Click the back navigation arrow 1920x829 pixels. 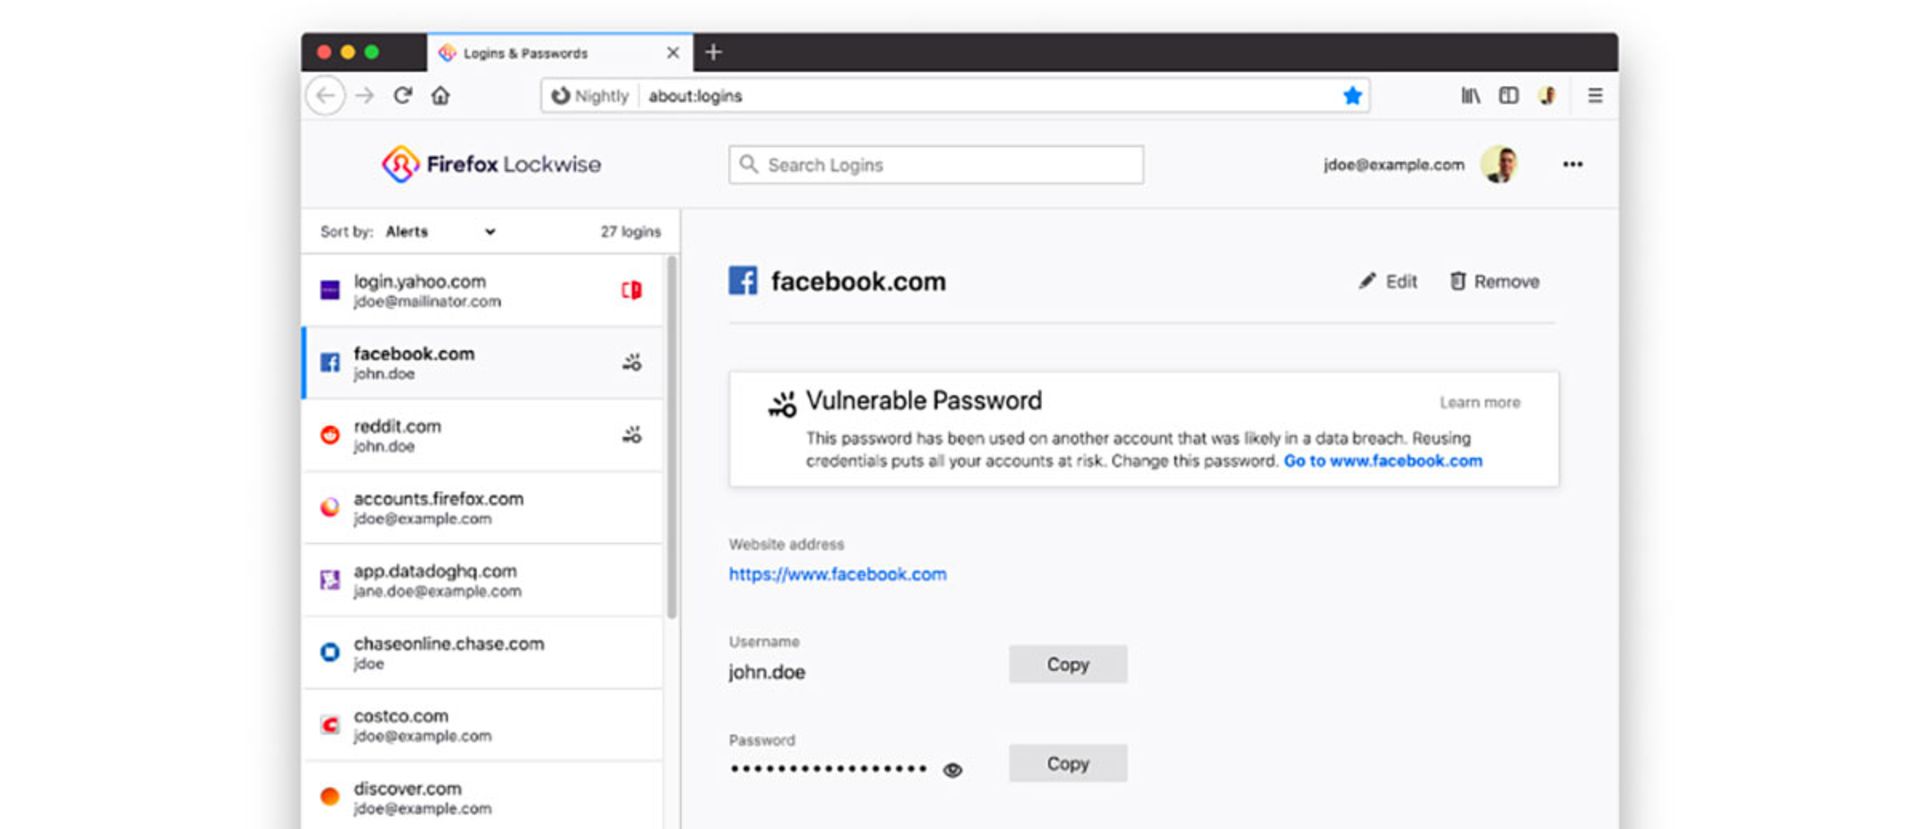(x=326, y=96)
